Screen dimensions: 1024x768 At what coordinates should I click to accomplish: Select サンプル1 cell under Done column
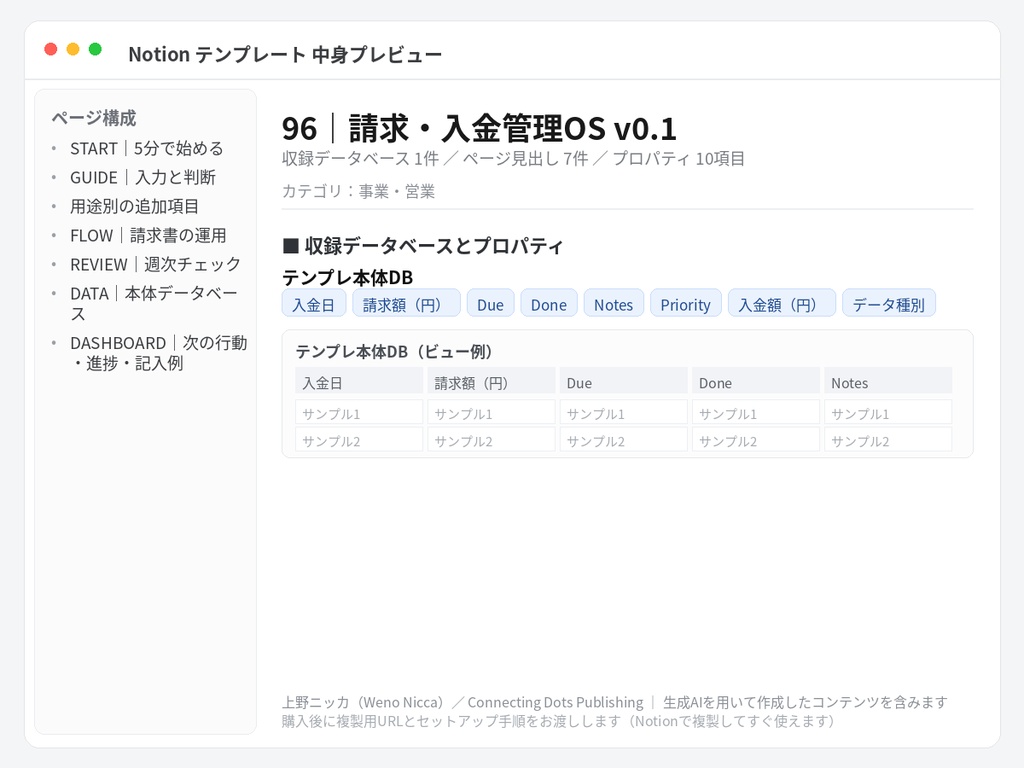[756, 412]
